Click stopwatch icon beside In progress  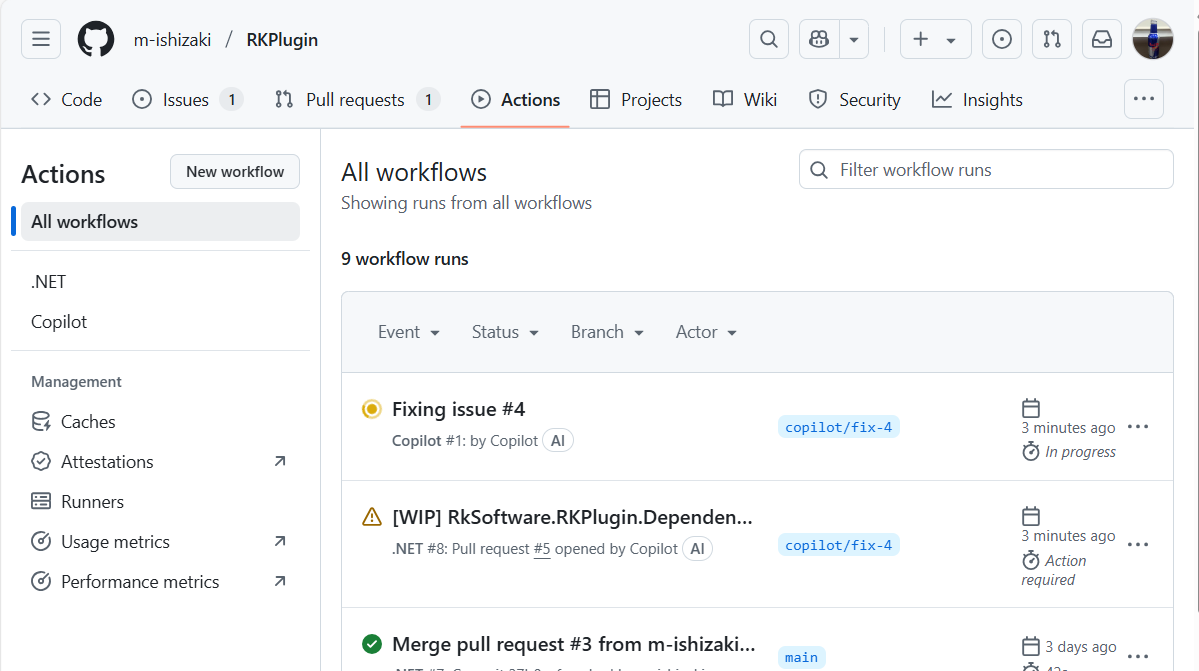tap(1031, 452)
